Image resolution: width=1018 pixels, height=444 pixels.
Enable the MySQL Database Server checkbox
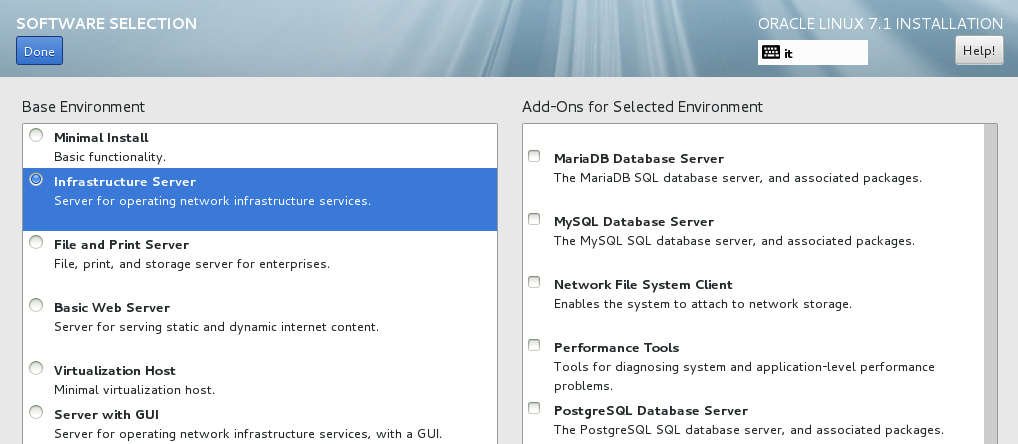pyautogui.click(x=534, y=219)
